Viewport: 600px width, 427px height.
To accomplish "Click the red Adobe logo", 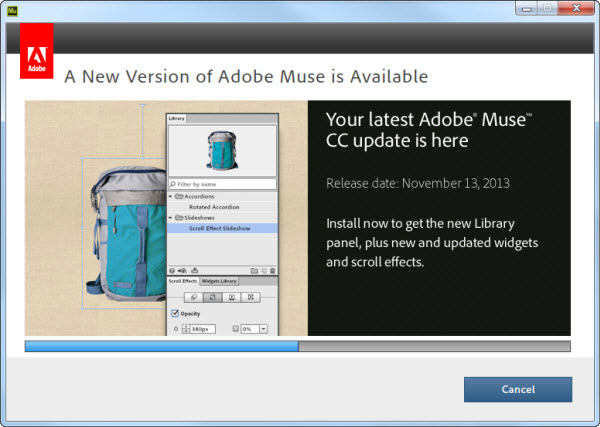I will coord(36,51).
